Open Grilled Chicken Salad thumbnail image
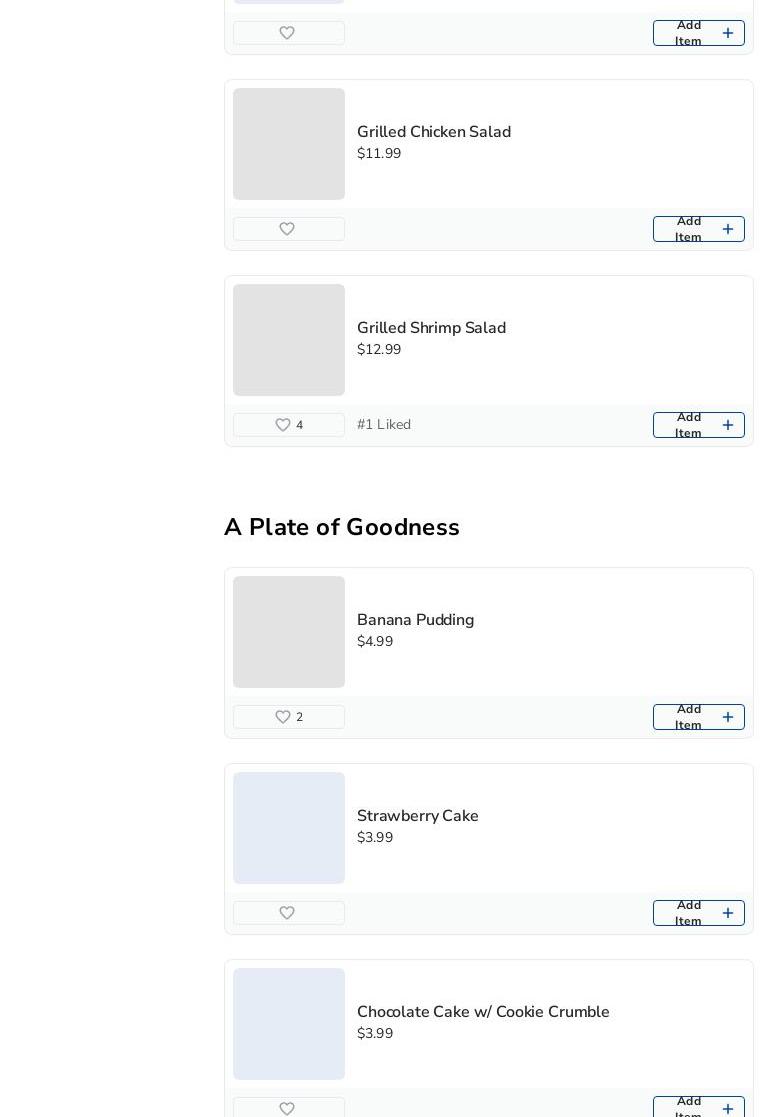 [x=289, y=144]
